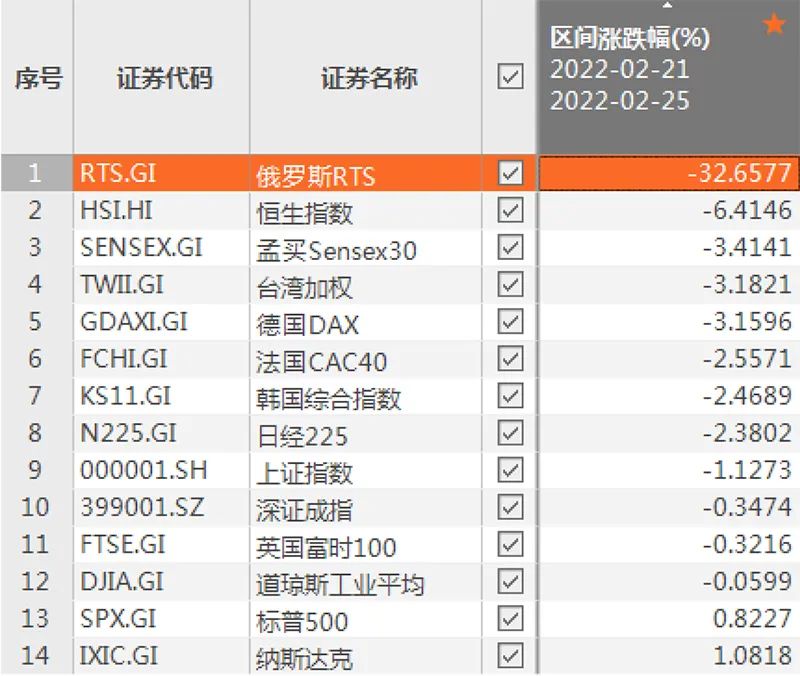This screenshot has height=676, width=800.
Task: Toggle checkbox for 道琼斯工业平均 row
Action: tap(510, 582)
